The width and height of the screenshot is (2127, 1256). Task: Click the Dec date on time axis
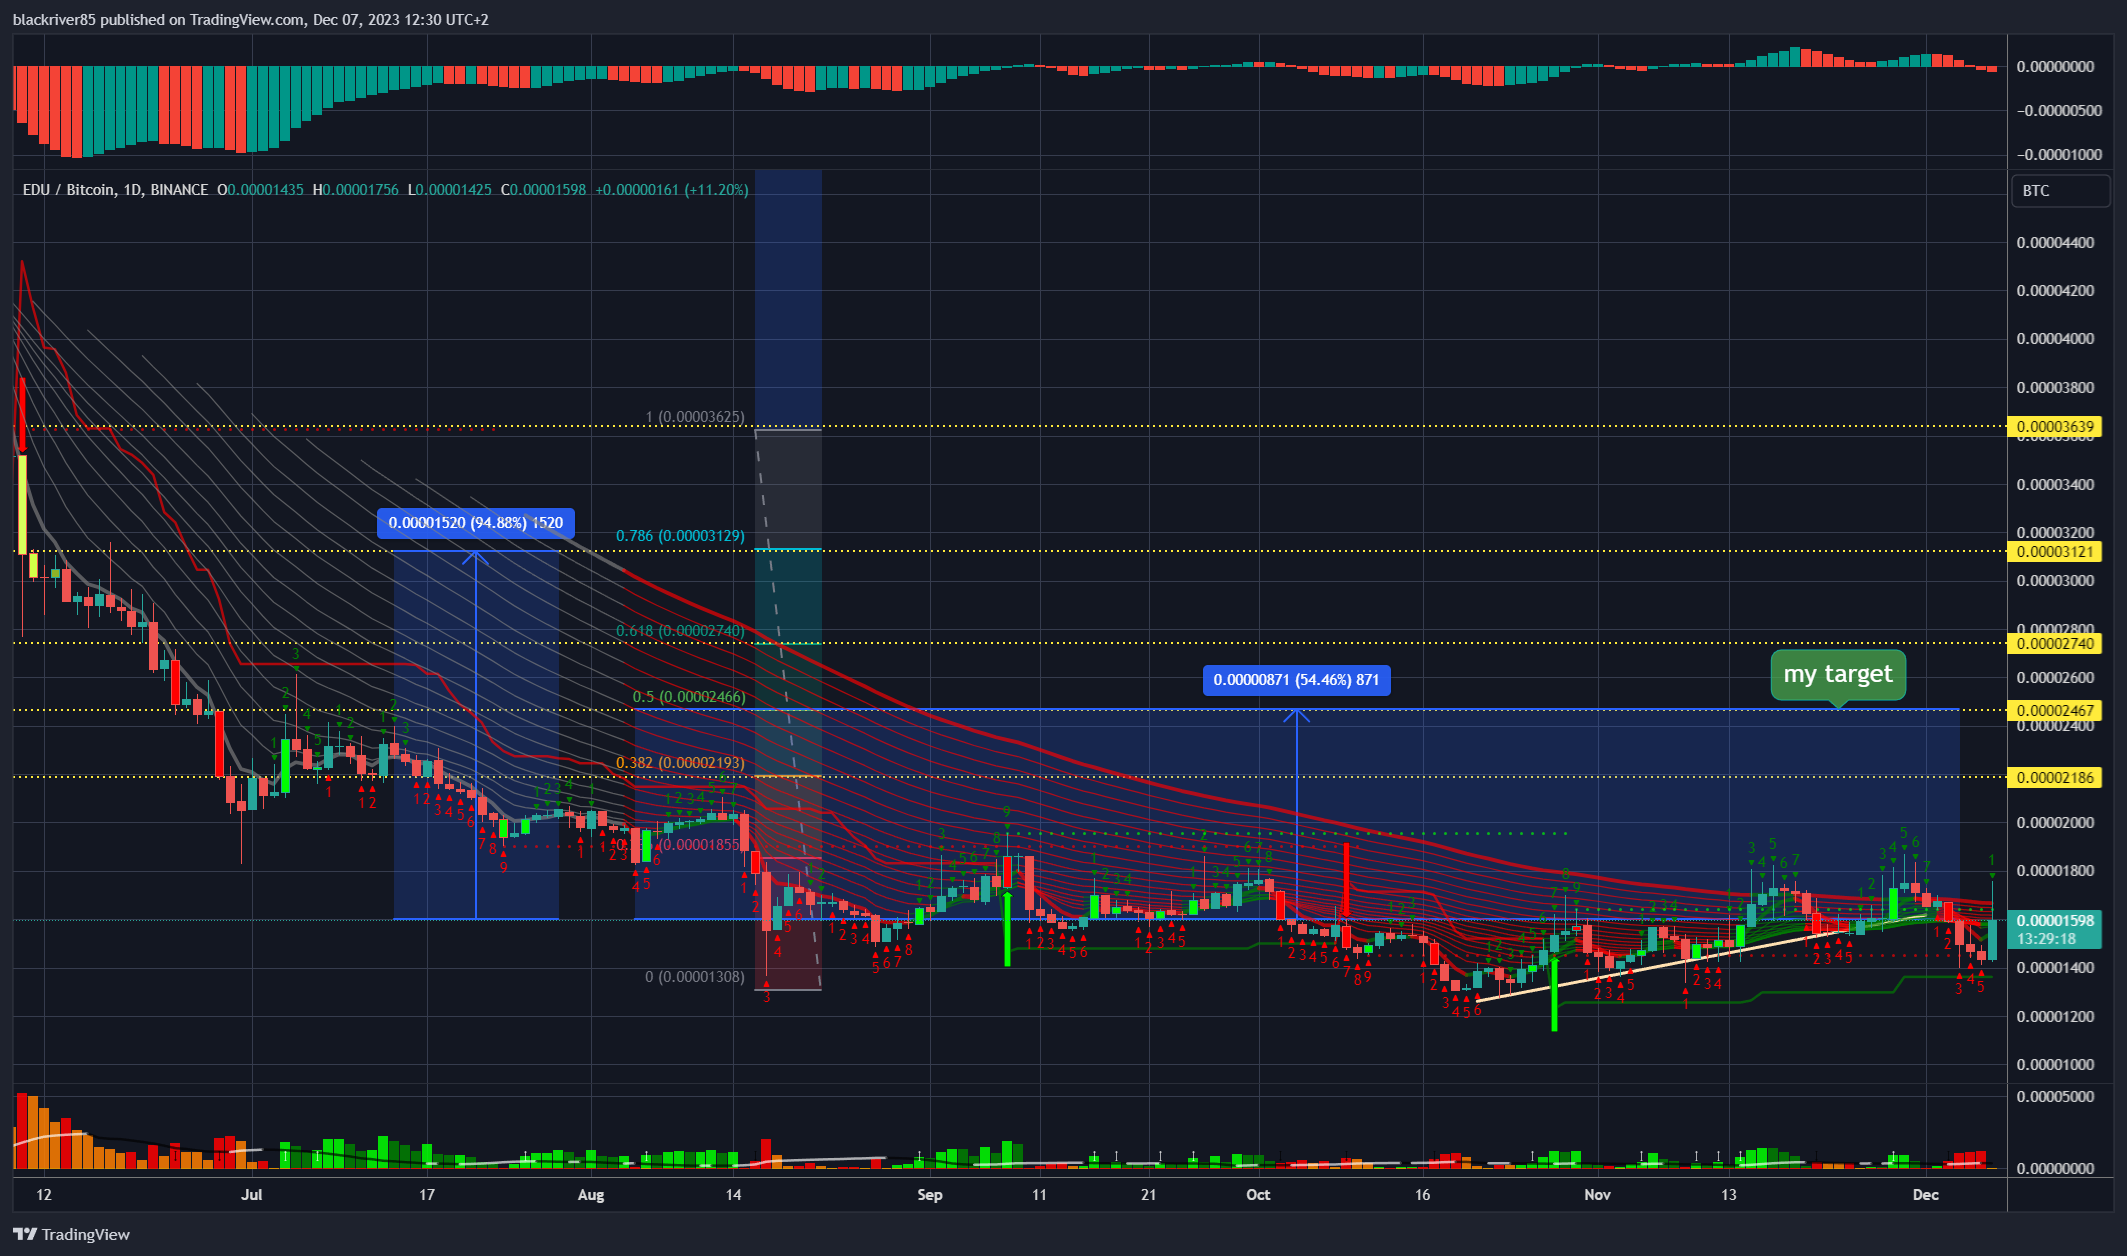click(x=1926, y=1195)
